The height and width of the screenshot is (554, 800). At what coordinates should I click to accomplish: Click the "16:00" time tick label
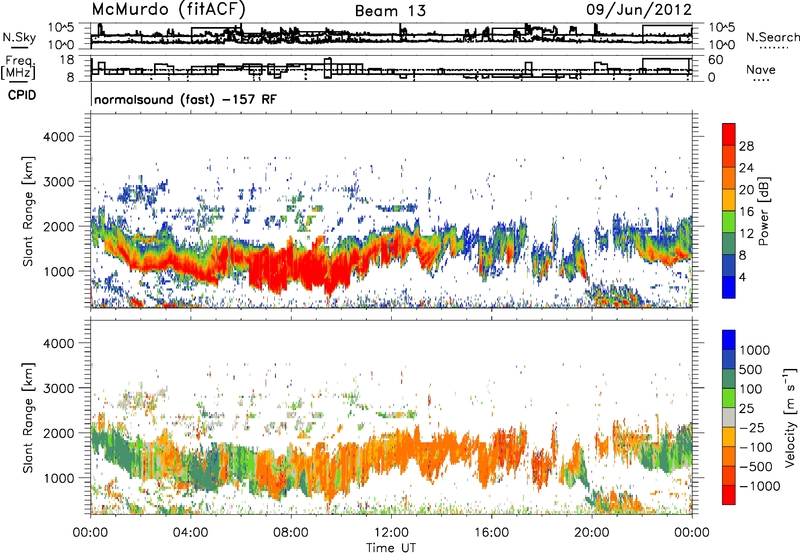[x=491, y=533]
